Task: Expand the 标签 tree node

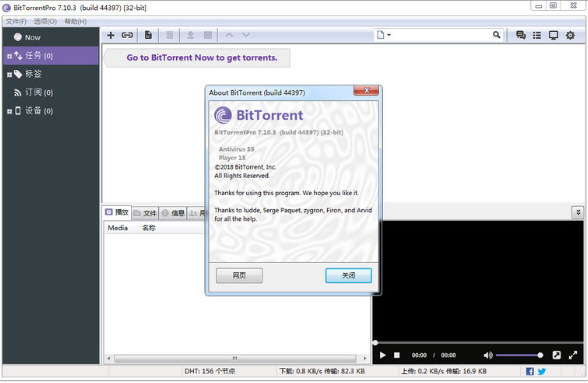Action: pyautogui.click(x=9, y=75)
